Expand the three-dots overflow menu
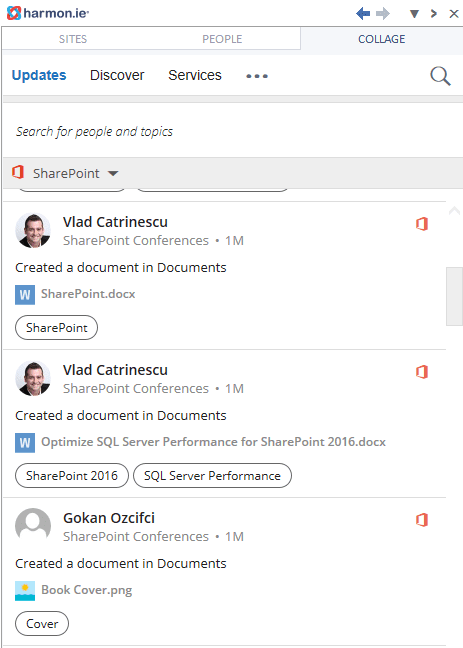This screenshot has width=463, height=648. point(257,76)
